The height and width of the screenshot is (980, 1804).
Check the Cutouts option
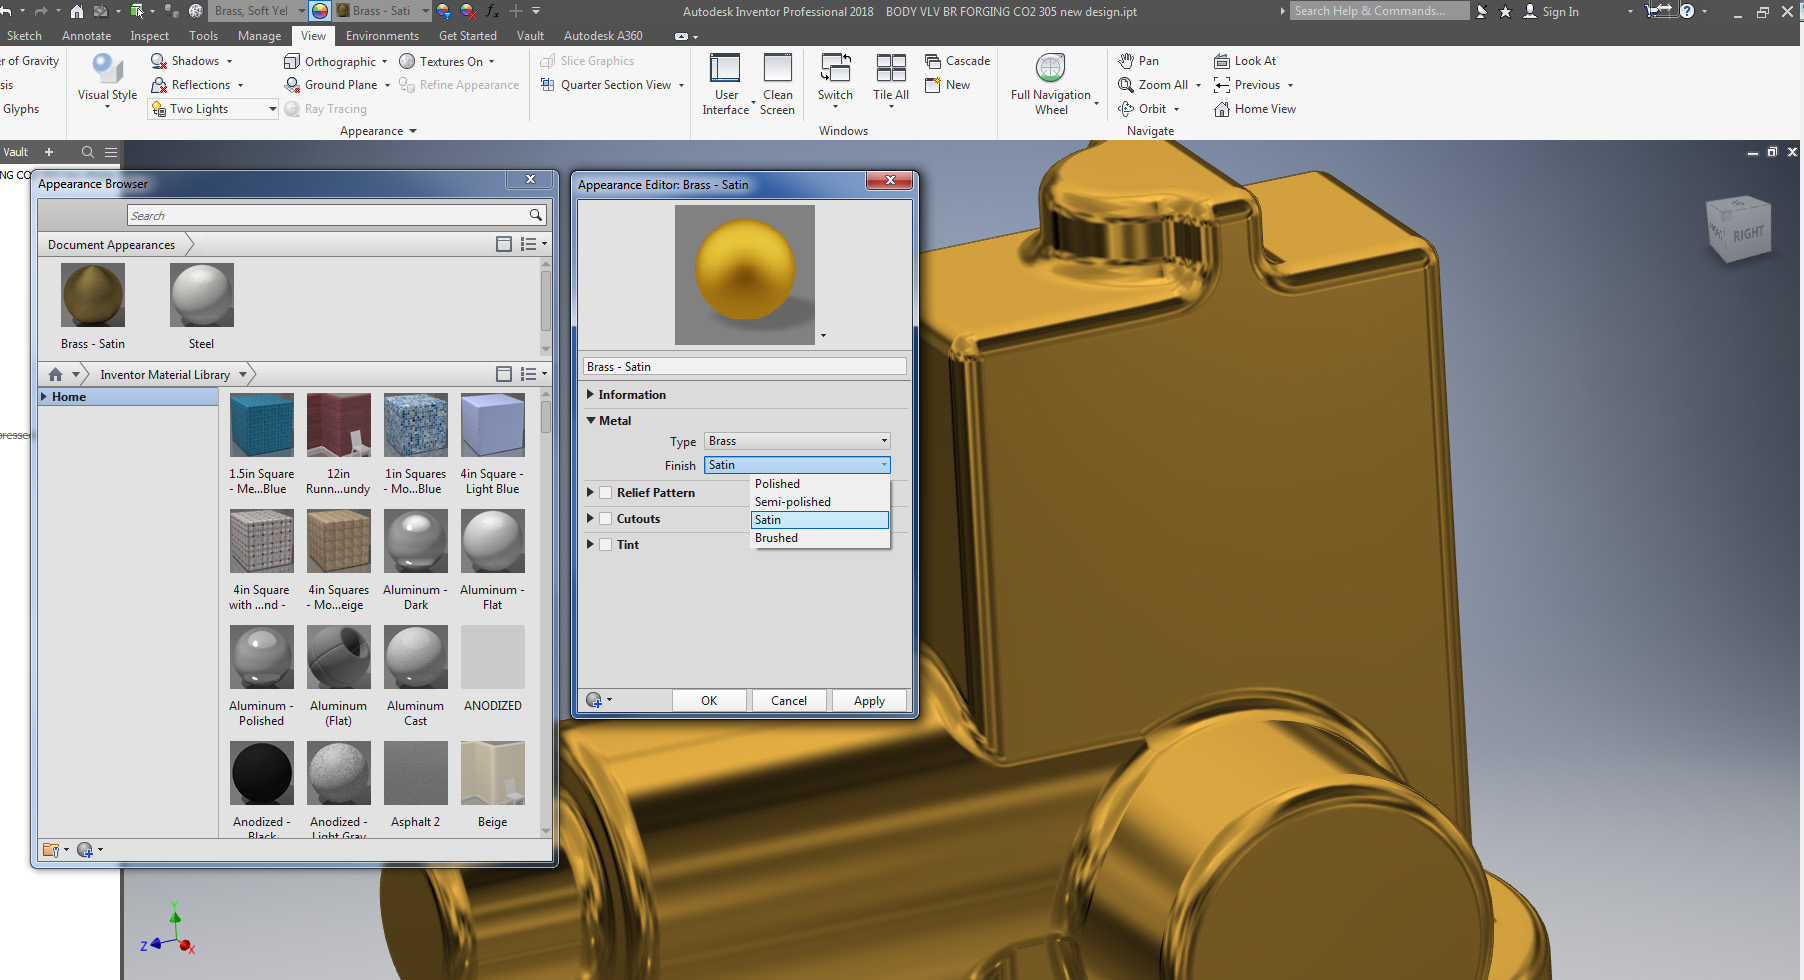pyautogui.click(x=605, y=518)
